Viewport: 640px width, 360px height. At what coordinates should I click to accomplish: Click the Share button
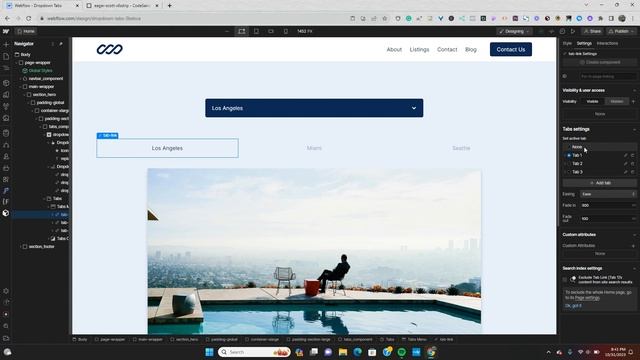592,31
